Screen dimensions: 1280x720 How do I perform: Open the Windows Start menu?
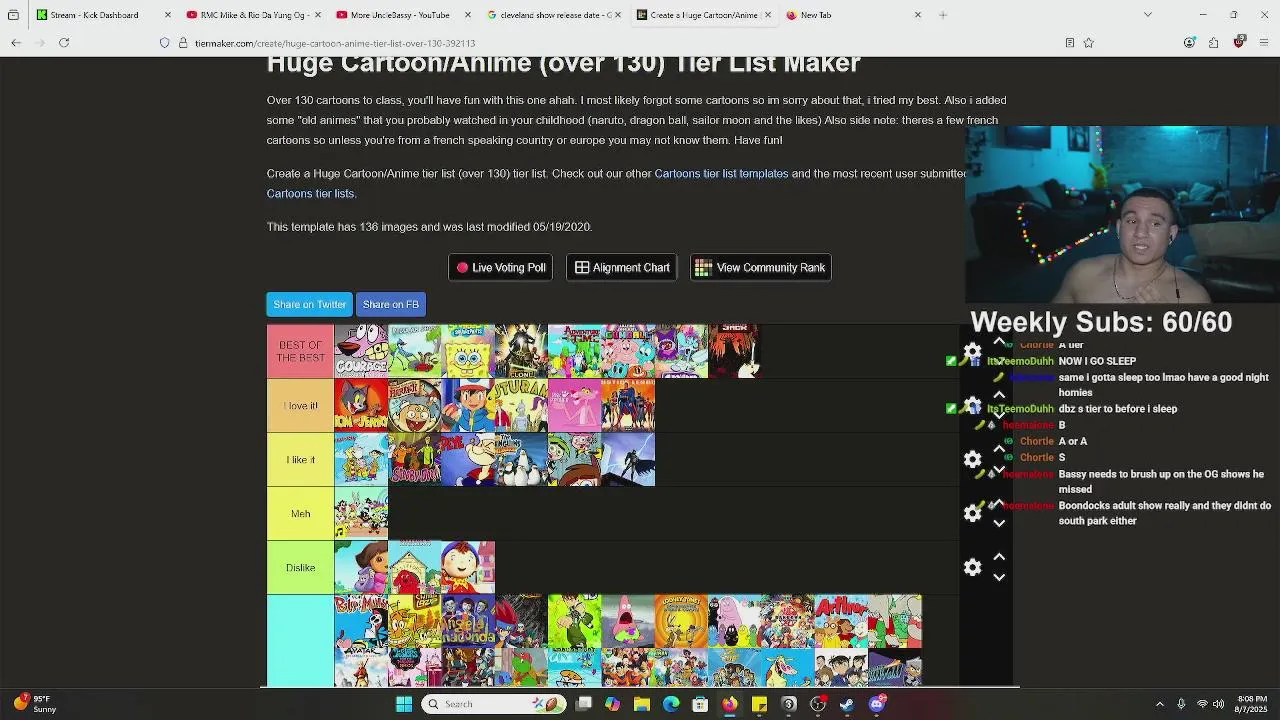404,704
